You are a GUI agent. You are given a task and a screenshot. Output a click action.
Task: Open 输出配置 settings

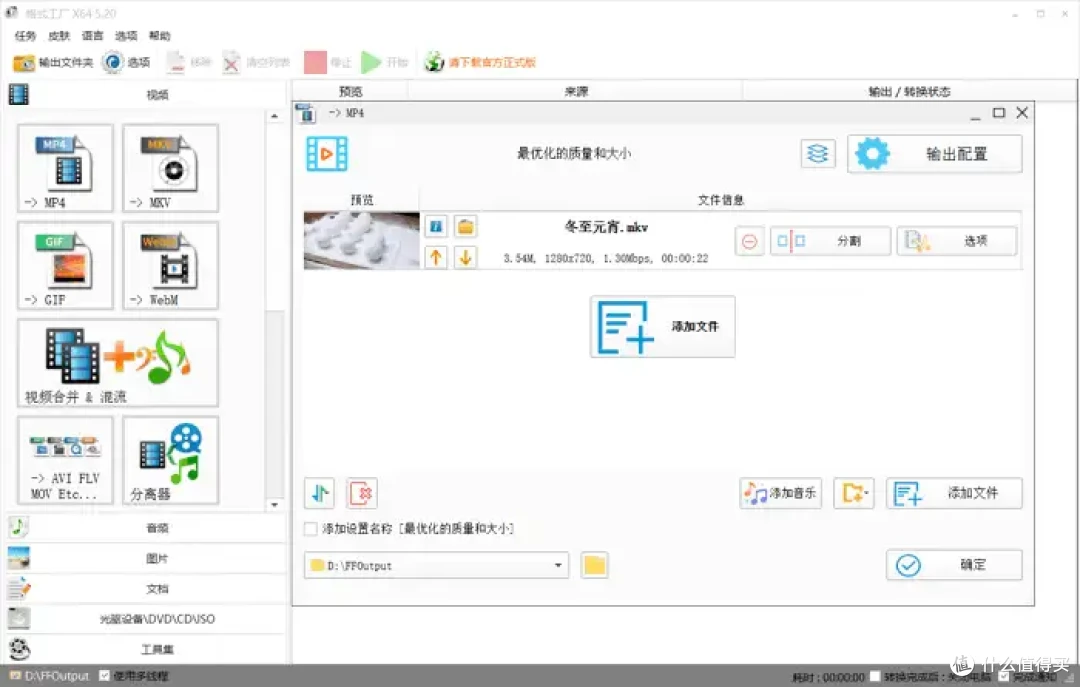point(935,154)
